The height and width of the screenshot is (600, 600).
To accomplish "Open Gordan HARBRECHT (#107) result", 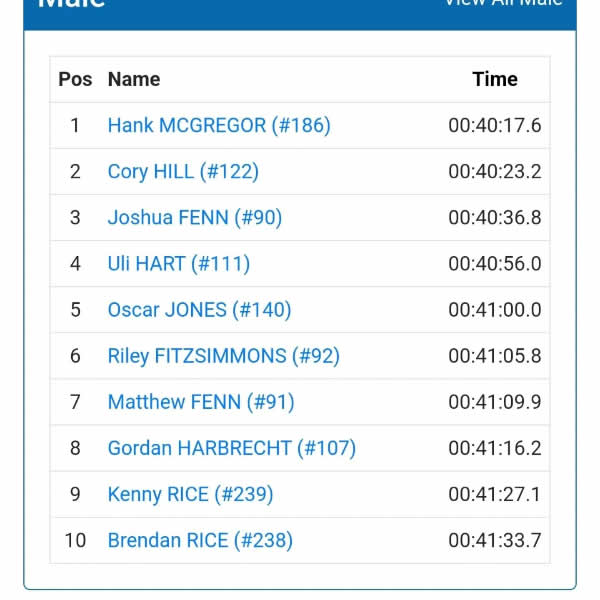I will tap(232, 448).
